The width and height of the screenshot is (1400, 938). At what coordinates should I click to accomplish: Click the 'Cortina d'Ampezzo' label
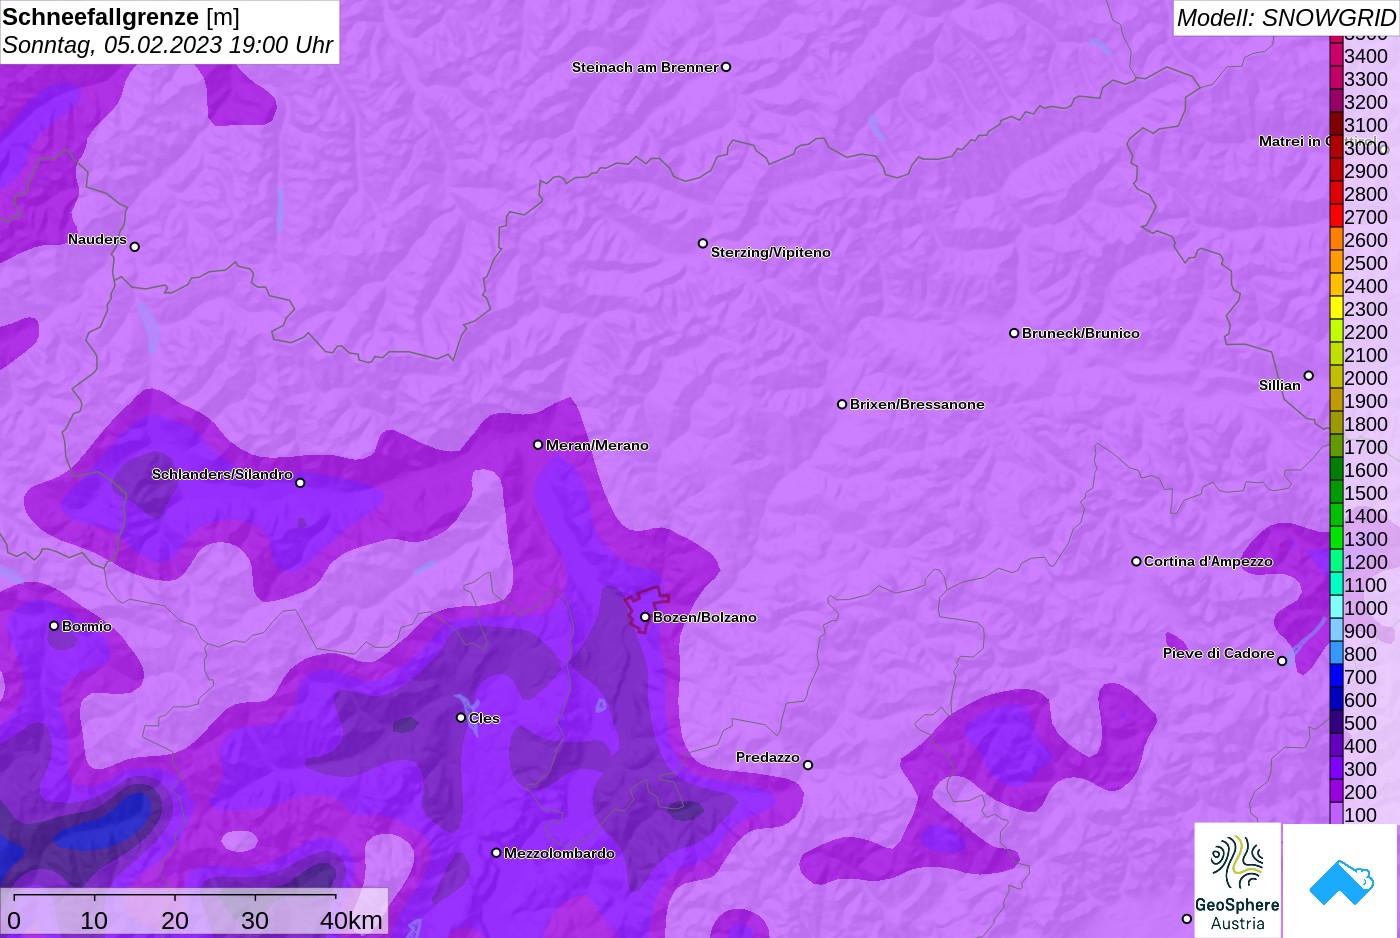click(x=1208, y=561)
